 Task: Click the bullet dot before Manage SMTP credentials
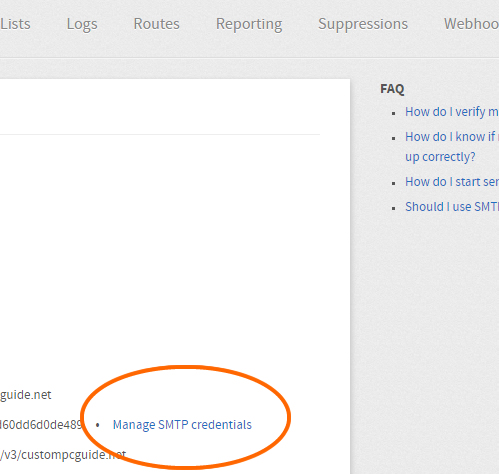click(x=98, y=425)
